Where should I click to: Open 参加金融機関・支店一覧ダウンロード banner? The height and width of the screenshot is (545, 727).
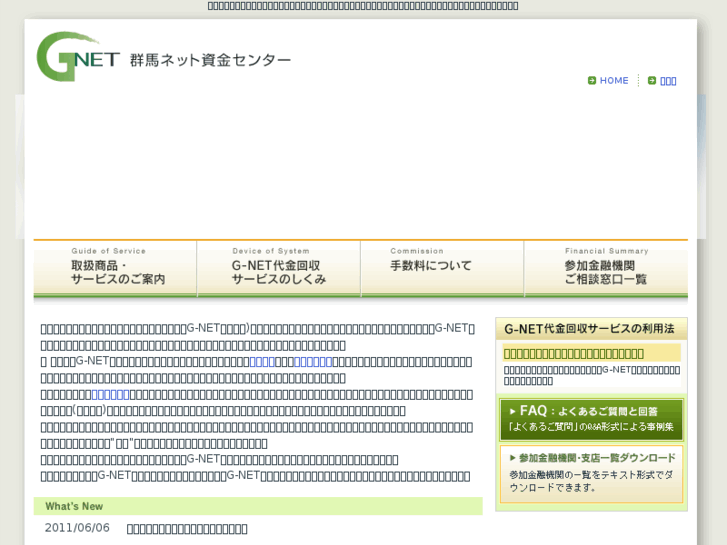(591, 474)
